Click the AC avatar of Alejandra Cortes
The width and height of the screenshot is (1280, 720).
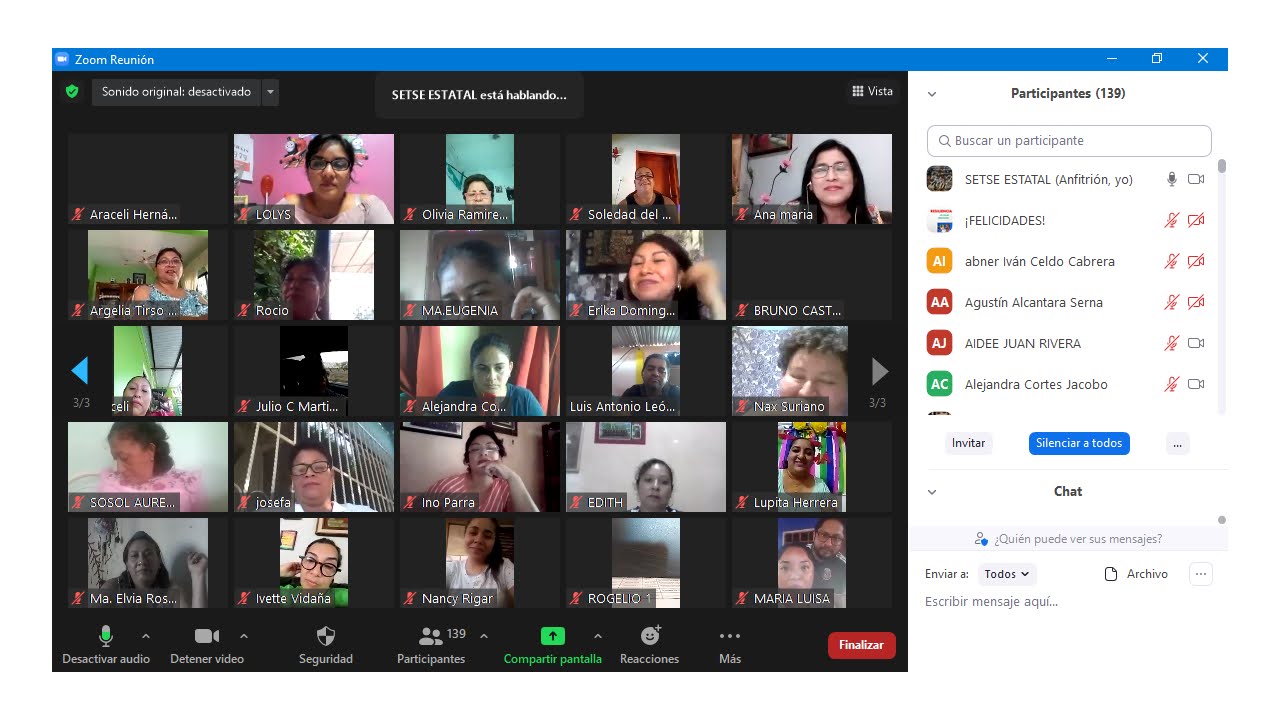pos(939,384)
